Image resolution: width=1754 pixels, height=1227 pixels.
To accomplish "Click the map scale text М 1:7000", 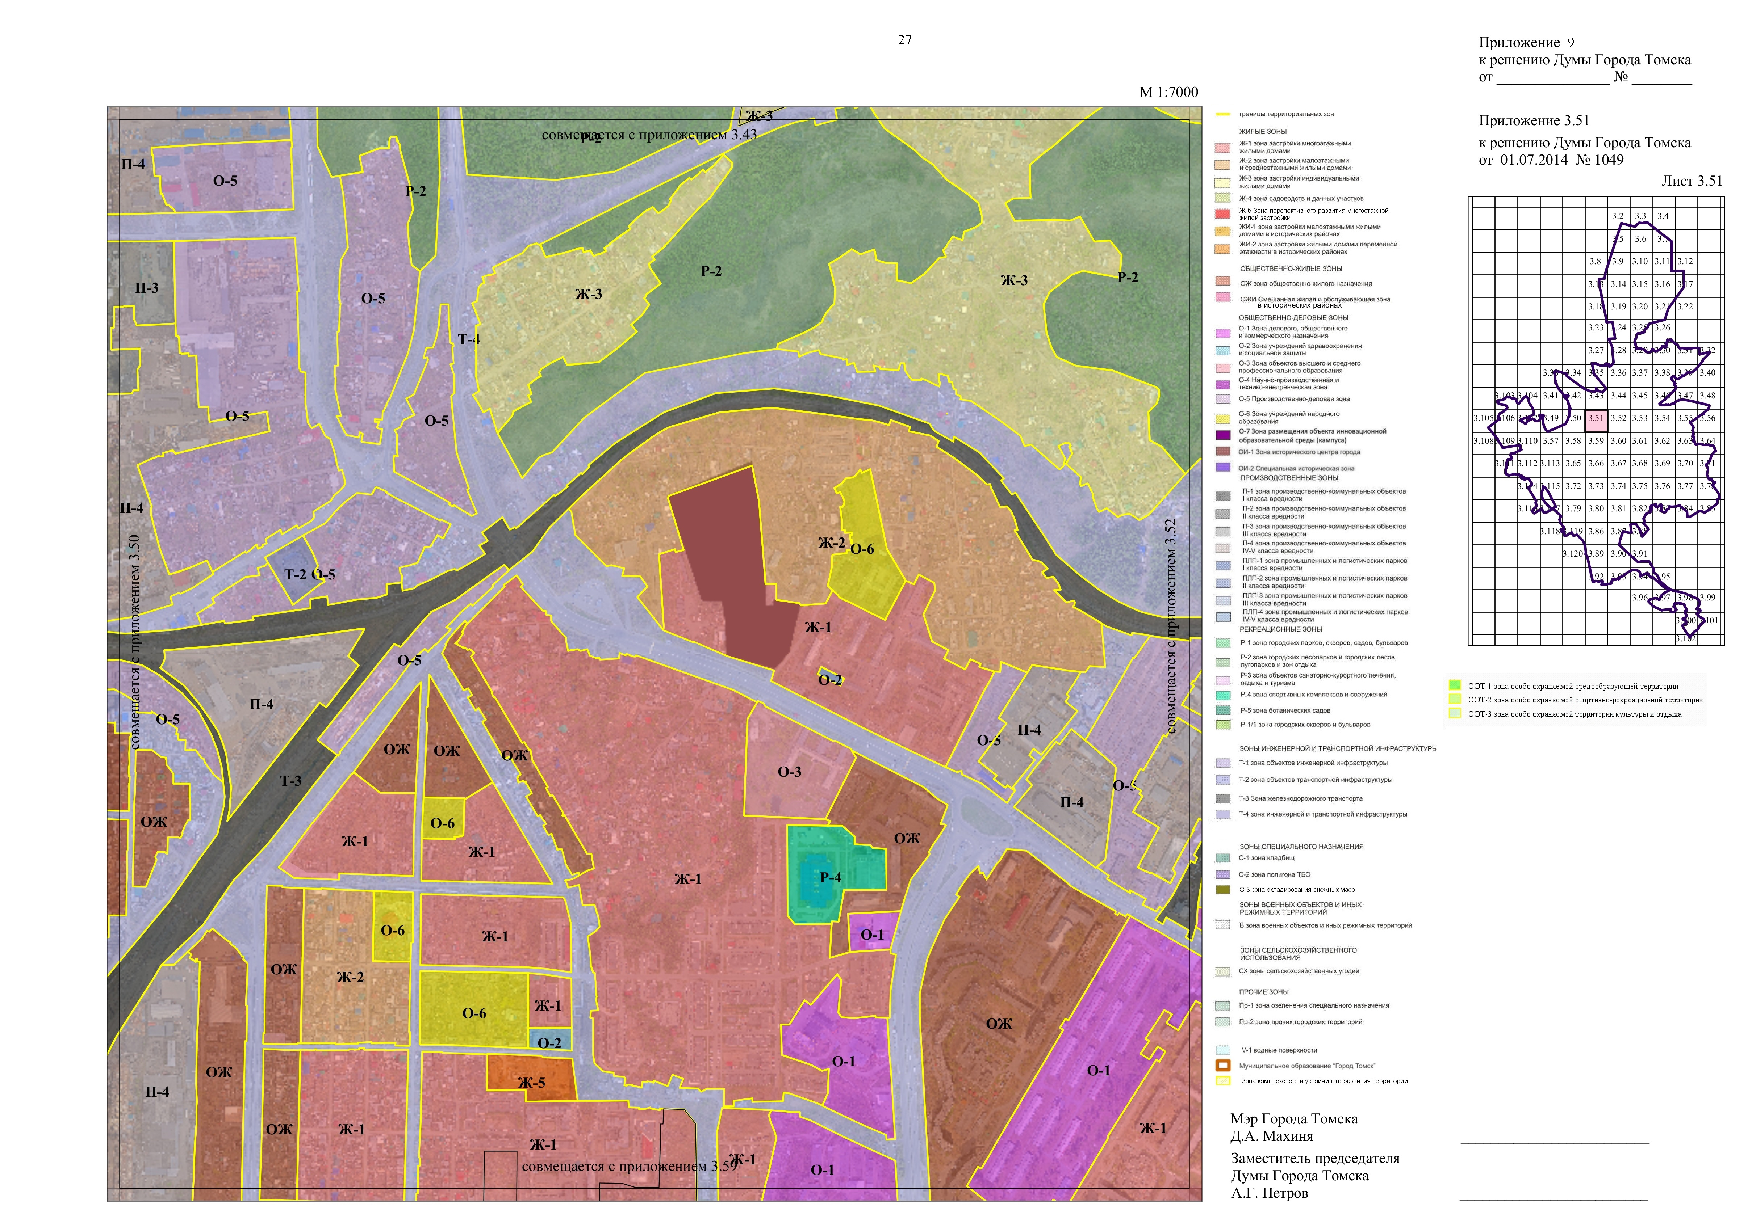I will click(1168, 92).
